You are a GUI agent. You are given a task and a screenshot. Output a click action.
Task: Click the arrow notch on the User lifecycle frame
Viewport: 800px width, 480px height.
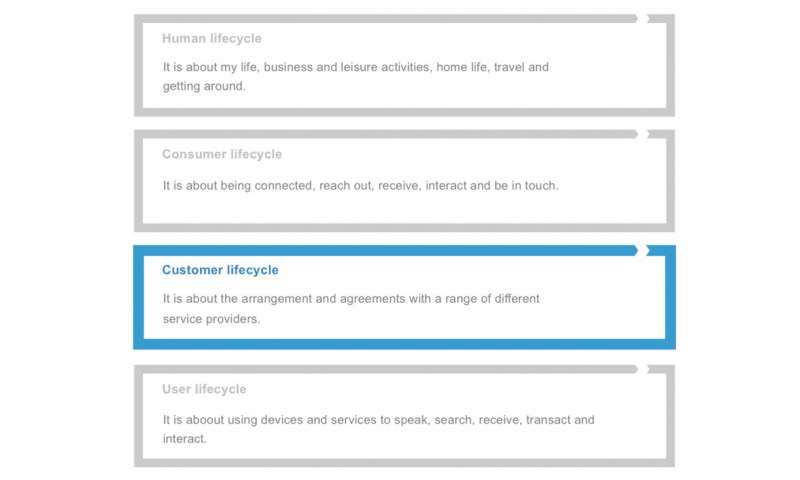coord(643,369)
